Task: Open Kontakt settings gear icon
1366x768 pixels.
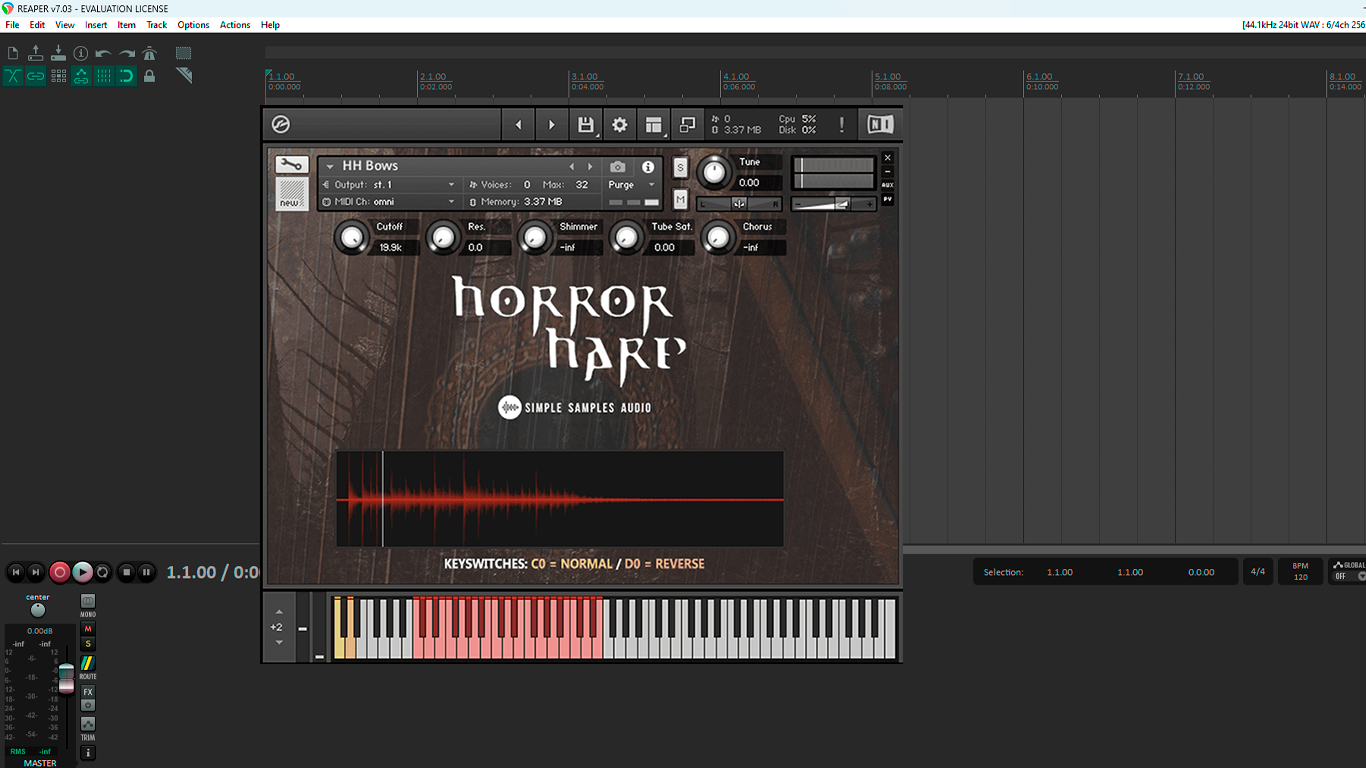Action: [620, 125]
